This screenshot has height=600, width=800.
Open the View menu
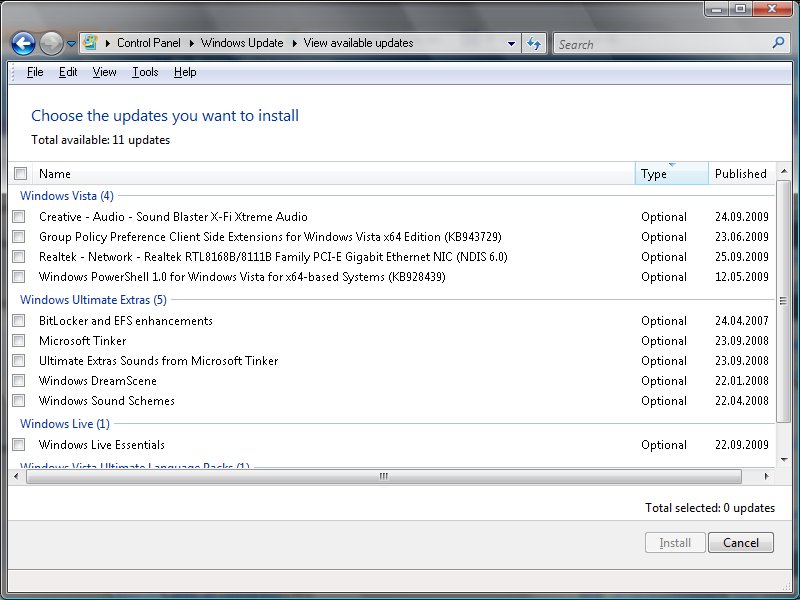[x=105, y=72]
